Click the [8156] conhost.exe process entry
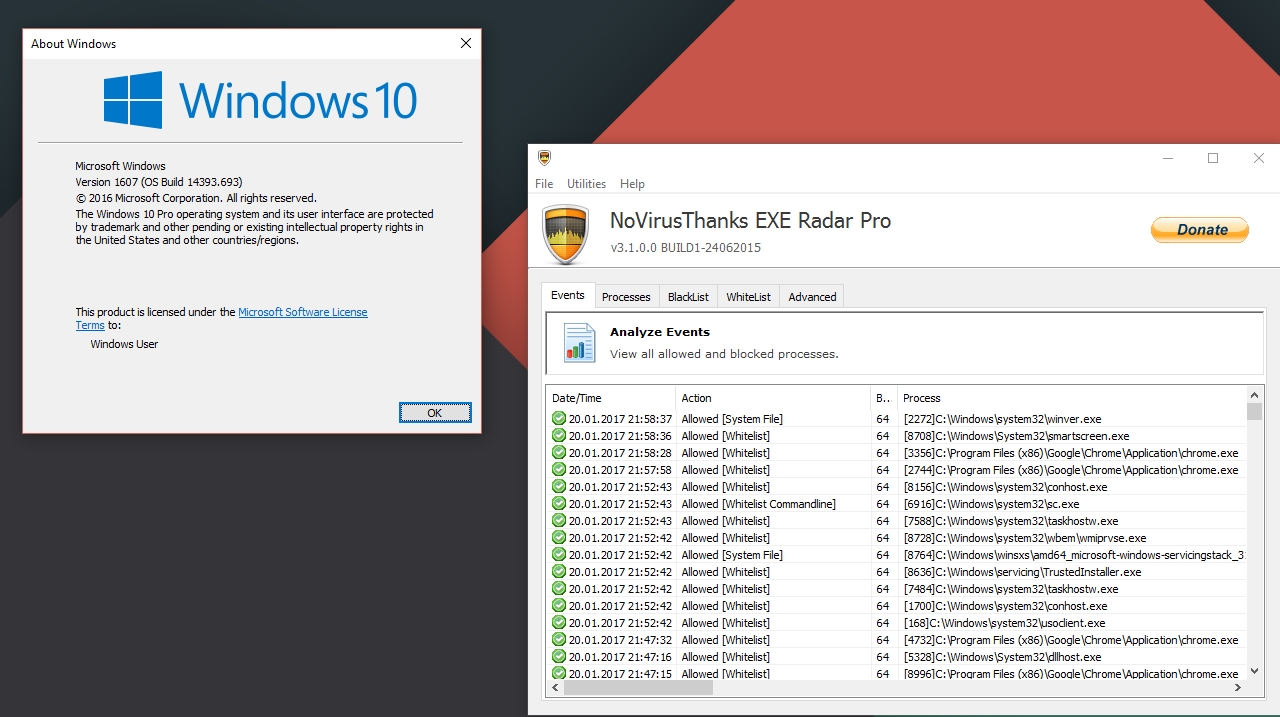 [1005, 487]
